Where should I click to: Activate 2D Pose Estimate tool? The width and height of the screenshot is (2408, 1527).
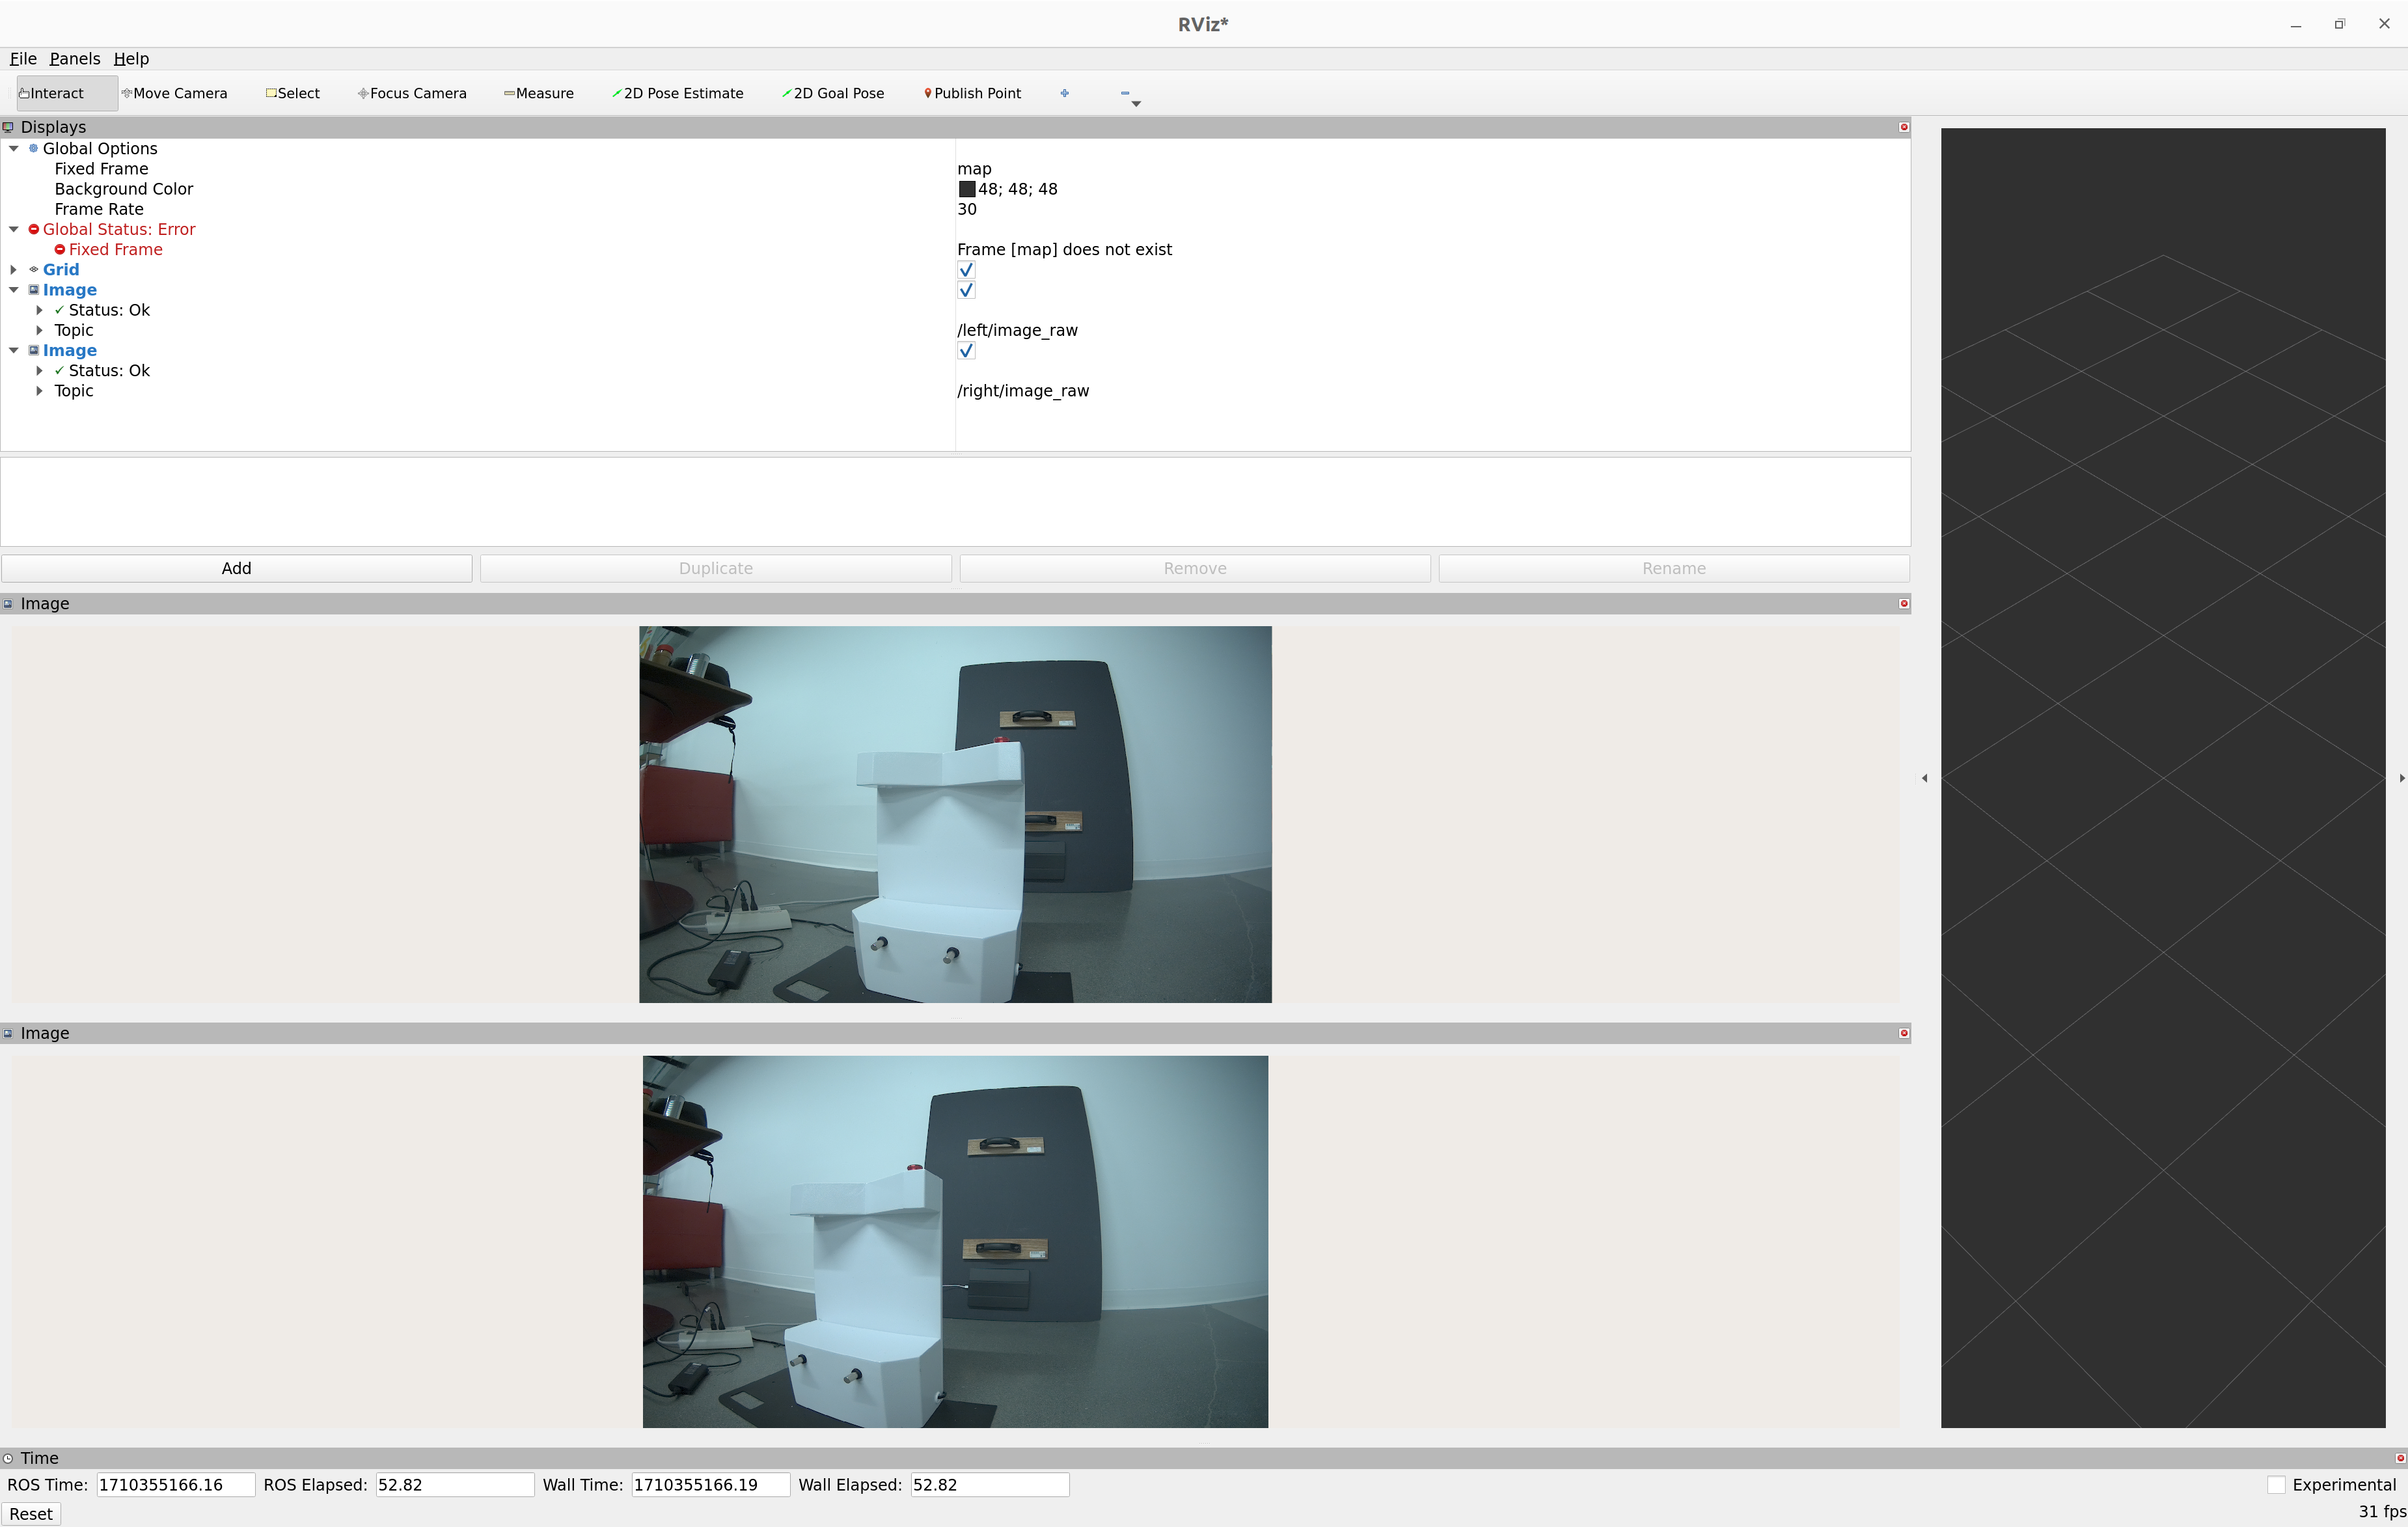coord(678,93)
